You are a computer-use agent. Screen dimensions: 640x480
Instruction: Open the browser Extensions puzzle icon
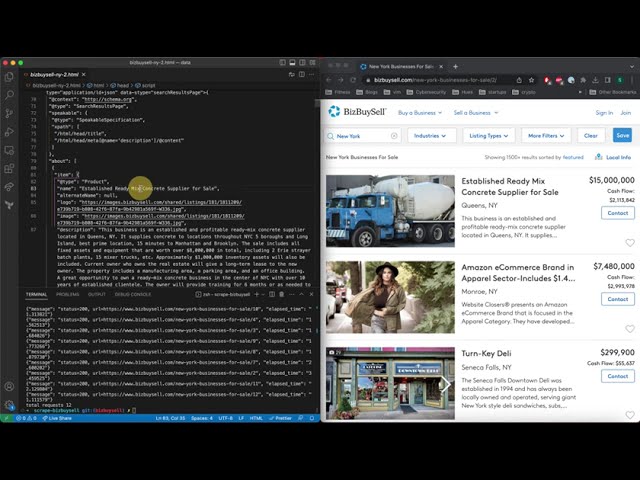click(x=583, y=80)
